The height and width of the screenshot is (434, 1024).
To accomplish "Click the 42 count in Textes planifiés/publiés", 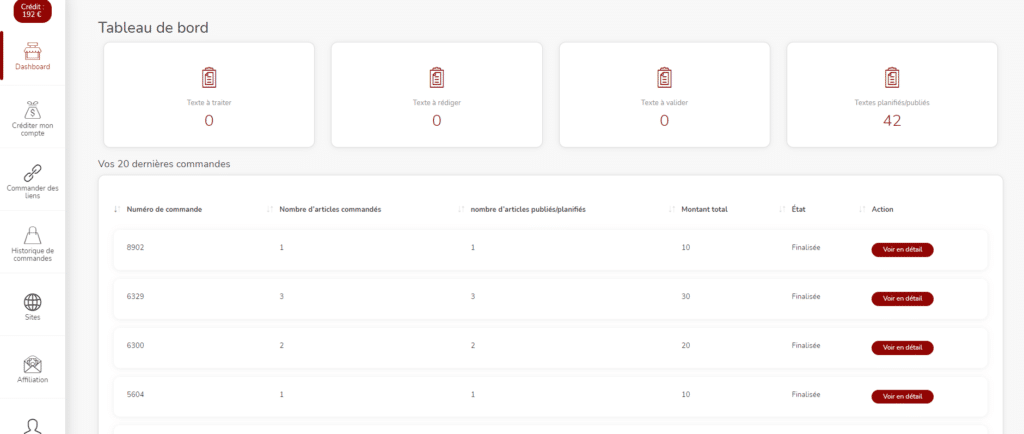I will click(891, 121).
